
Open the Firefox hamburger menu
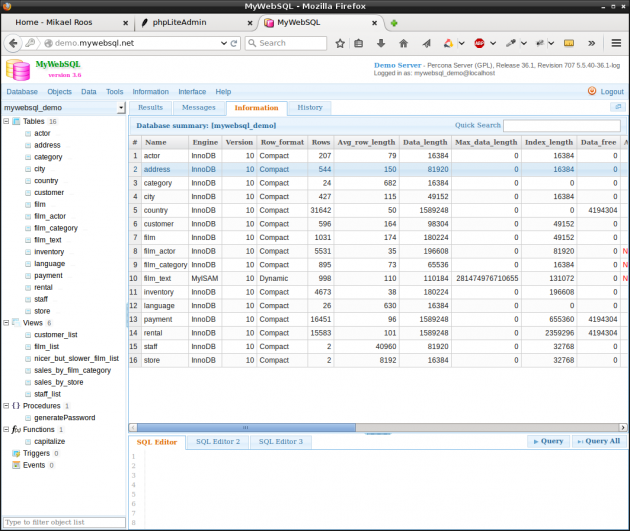pyautogui.click(x=616, y=43)
